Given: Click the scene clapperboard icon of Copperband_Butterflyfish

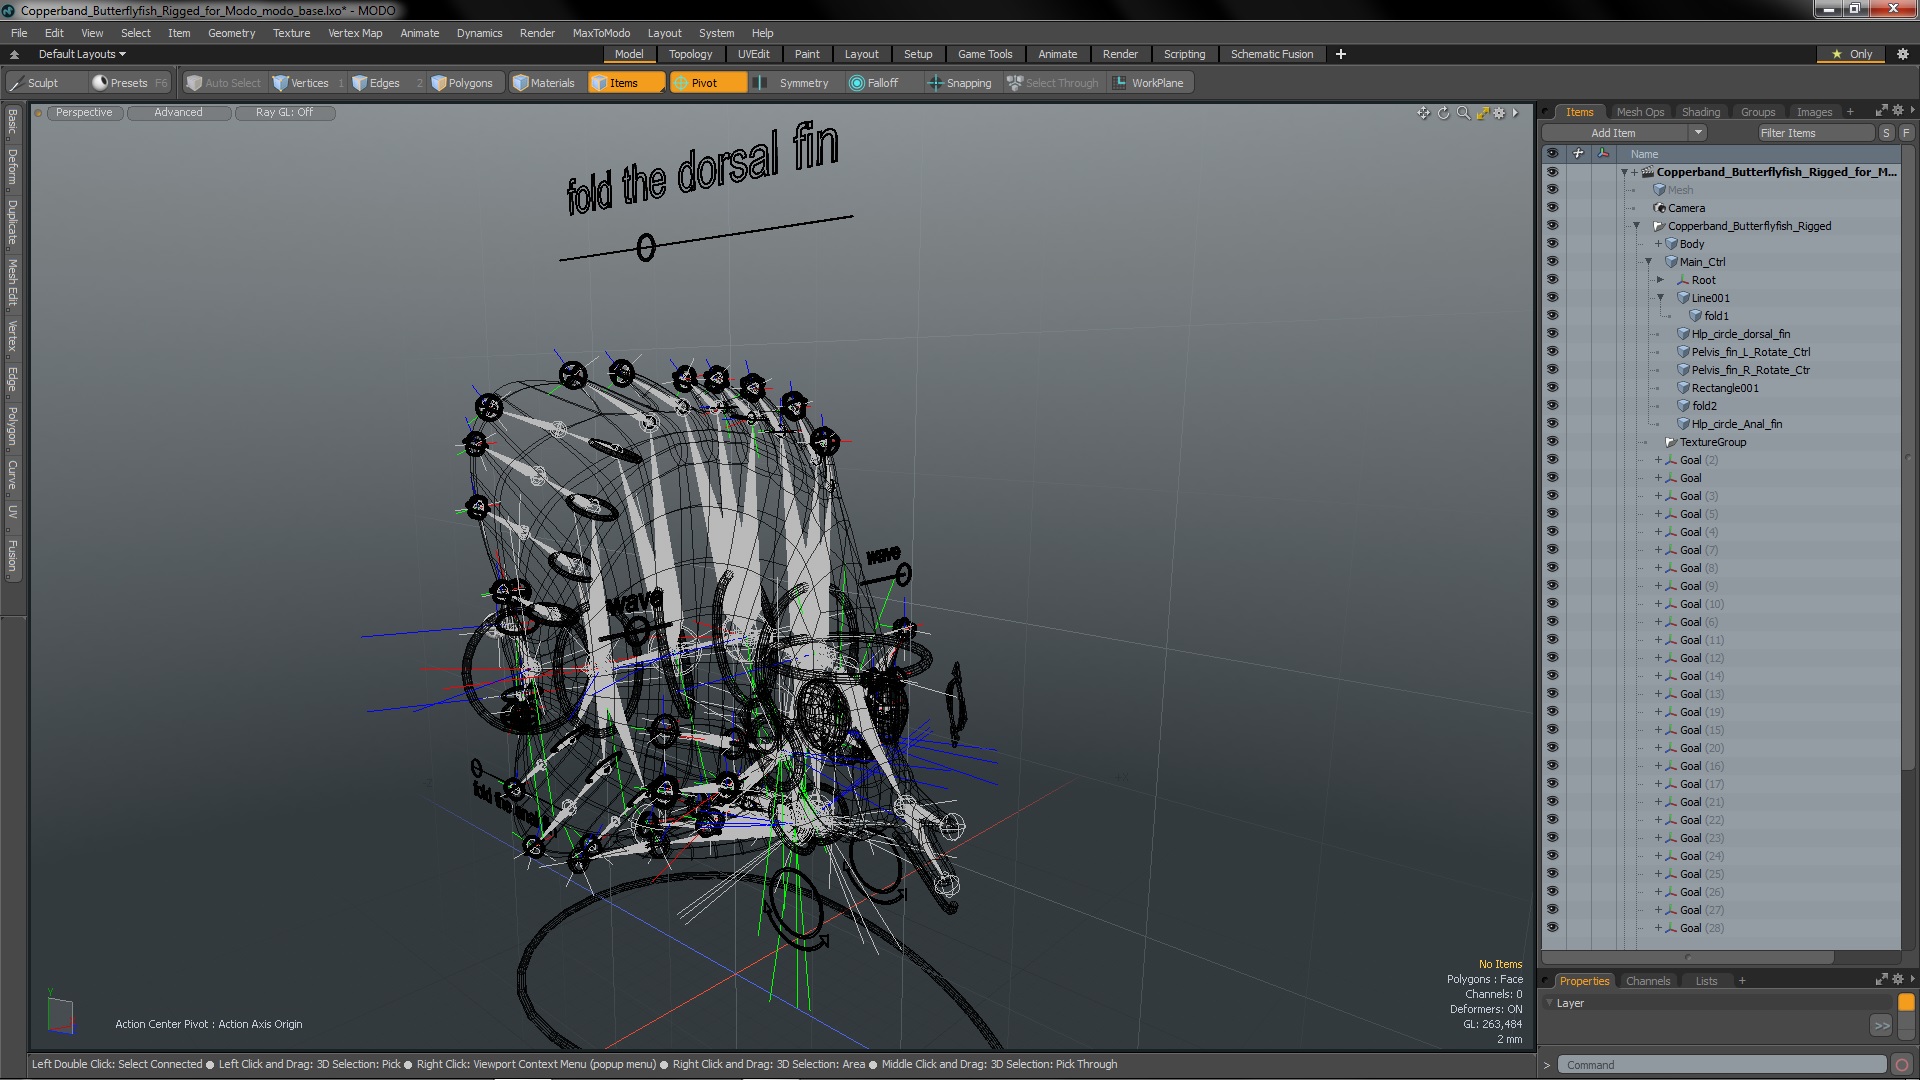Looking at the screenshot, I should tap(1648, 172).
